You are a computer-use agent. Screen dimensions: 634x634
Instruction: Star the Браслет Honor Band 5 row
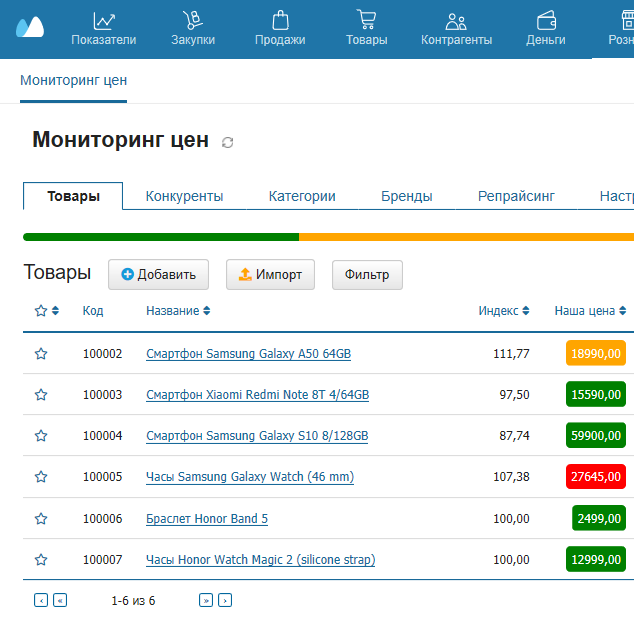coord(41,519)
